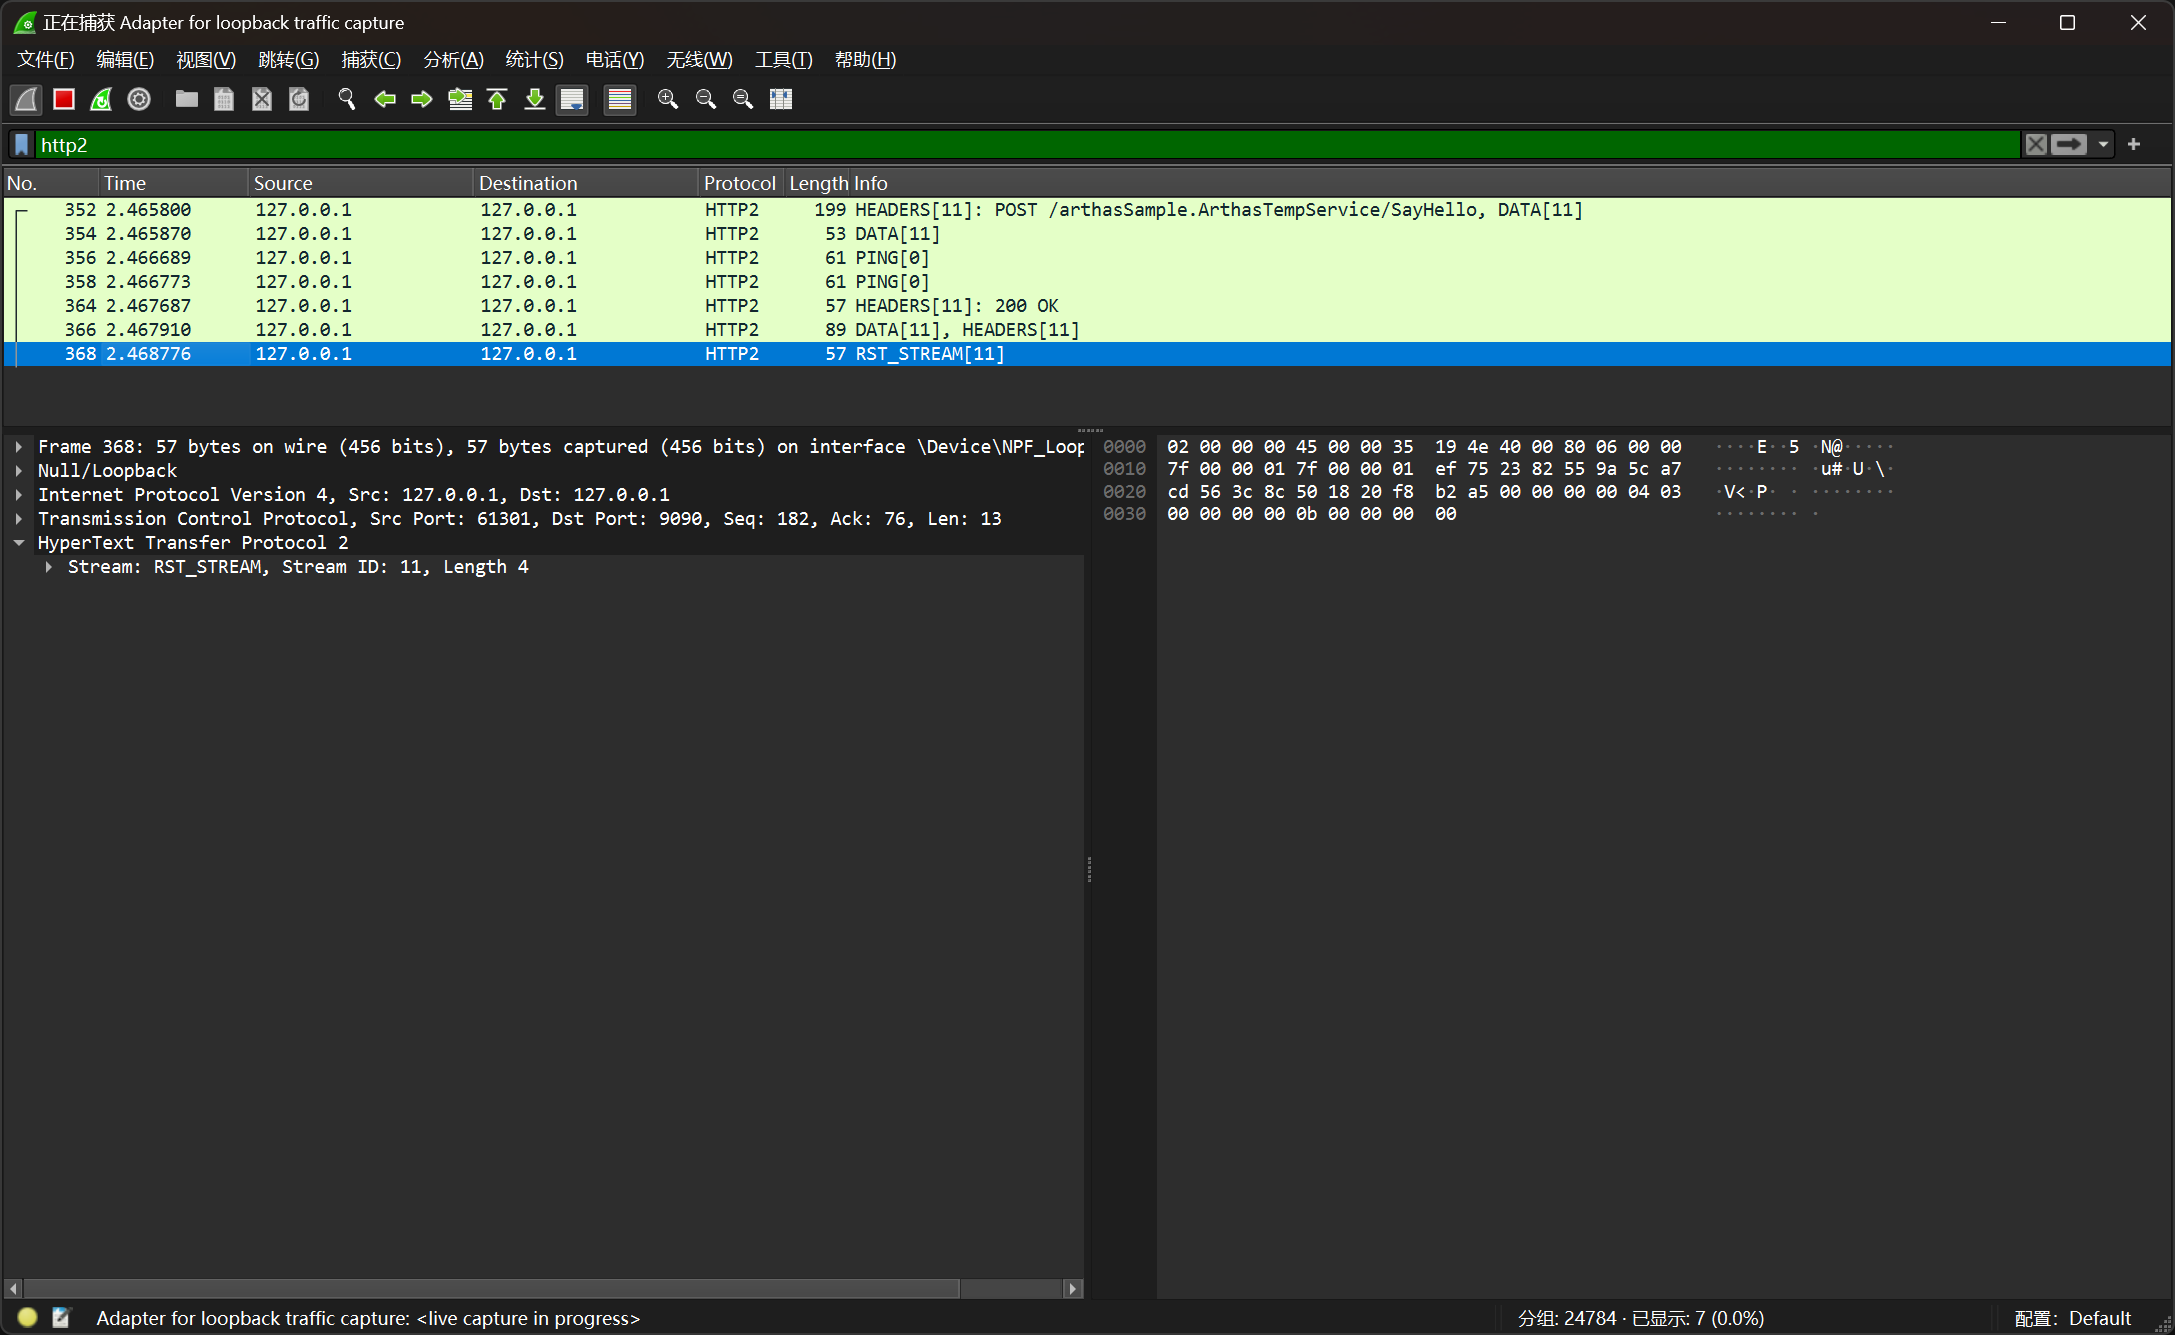Collapse HyperText Transfer Protocol 2 node
The width and height of the screenshot is (2175, 1335).
pyautogui.click(x=18, y=543)
